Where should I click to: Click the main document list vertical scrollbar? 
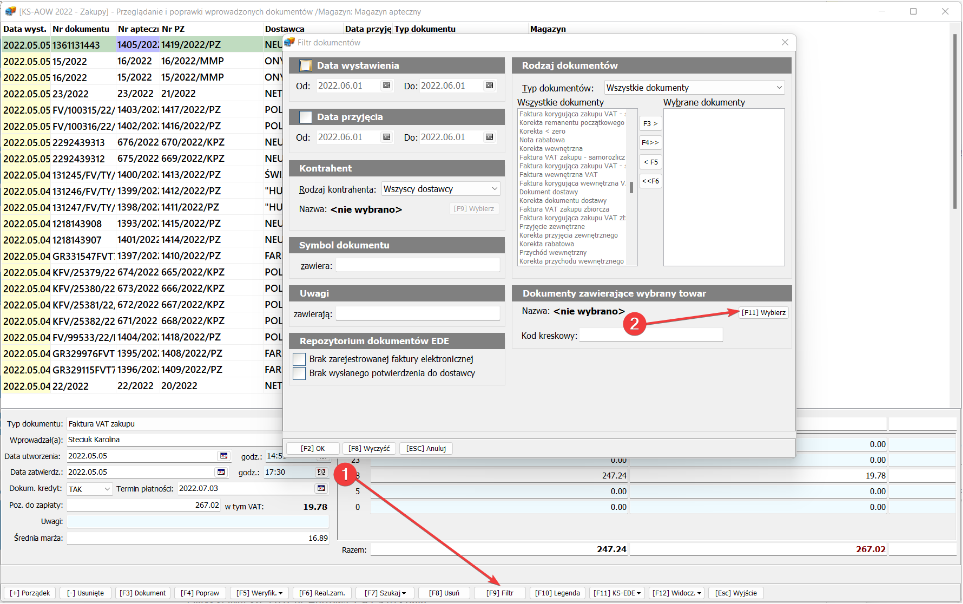tap(955, 120)
